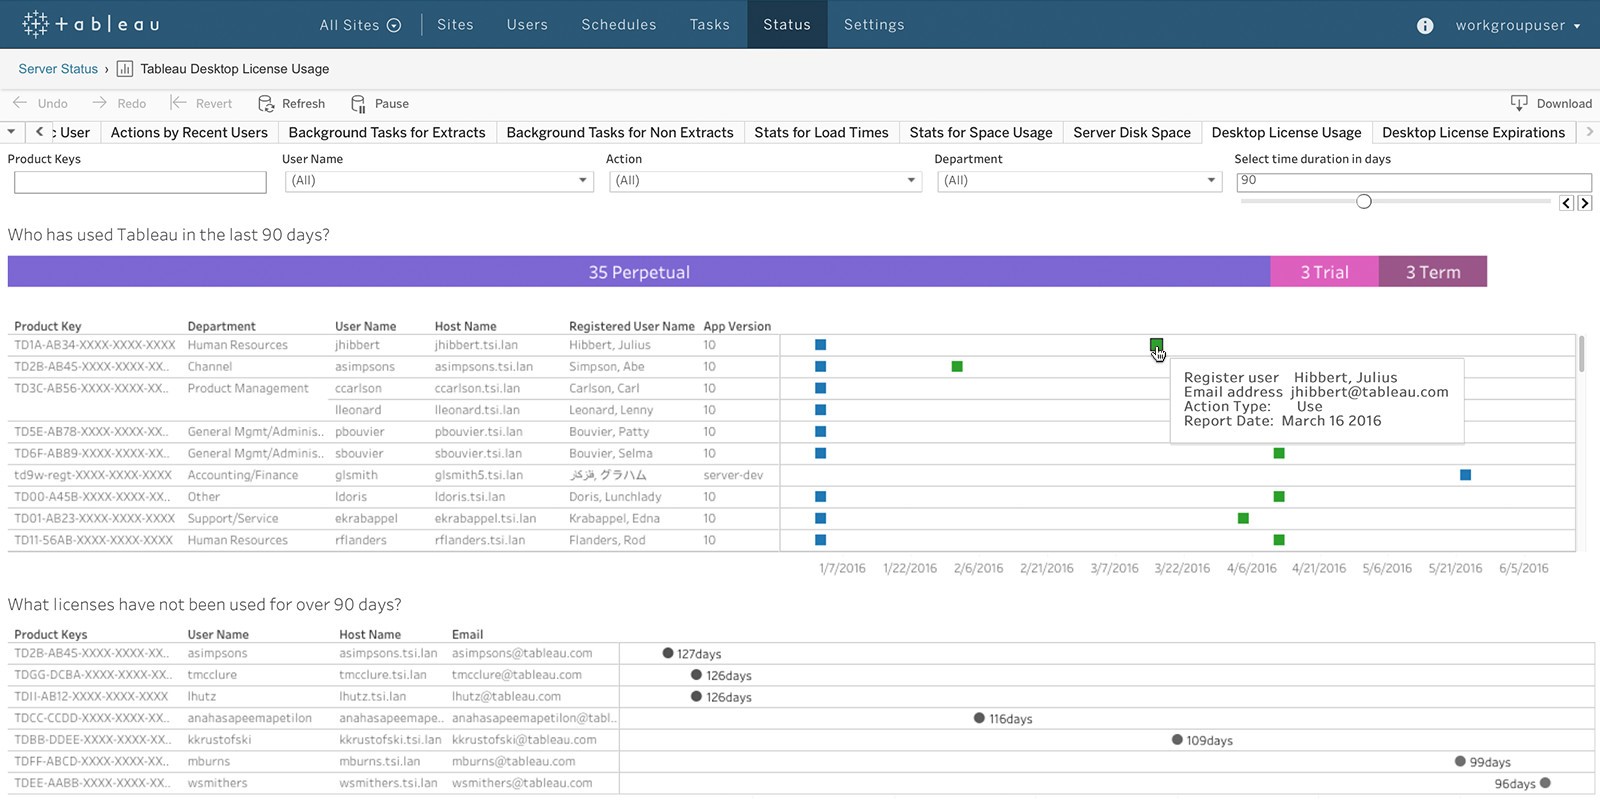Click the 96days dot for wsmithers
1600x800 pixels.
1545,783
